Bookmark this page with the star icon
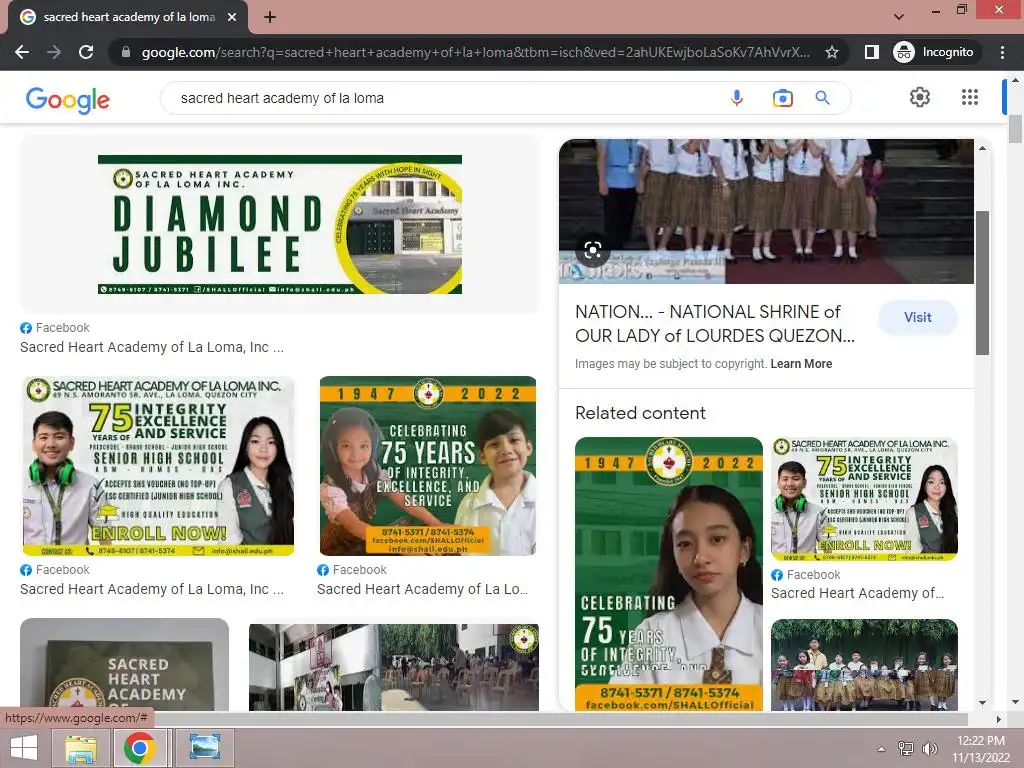Screen dimensions: 1024x768 tap(831, 52)
